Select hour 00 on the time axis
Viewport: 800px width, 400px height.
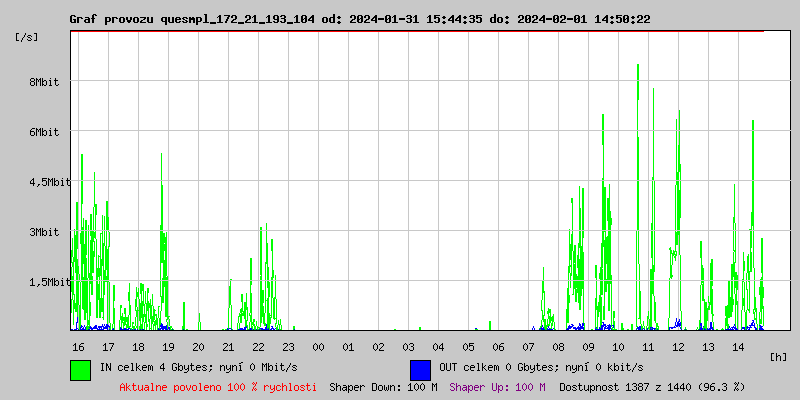tap(318, 346)
